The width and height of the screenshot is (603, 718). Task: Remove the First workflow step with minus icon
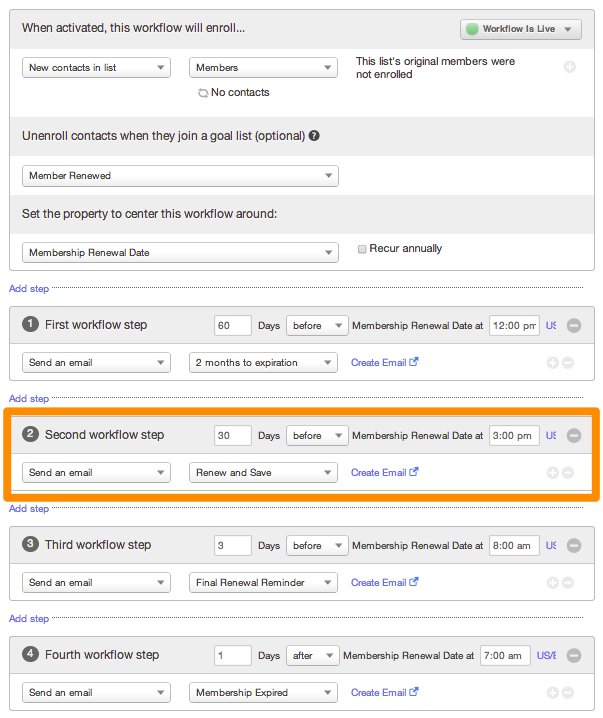click(x=574, y=325)
